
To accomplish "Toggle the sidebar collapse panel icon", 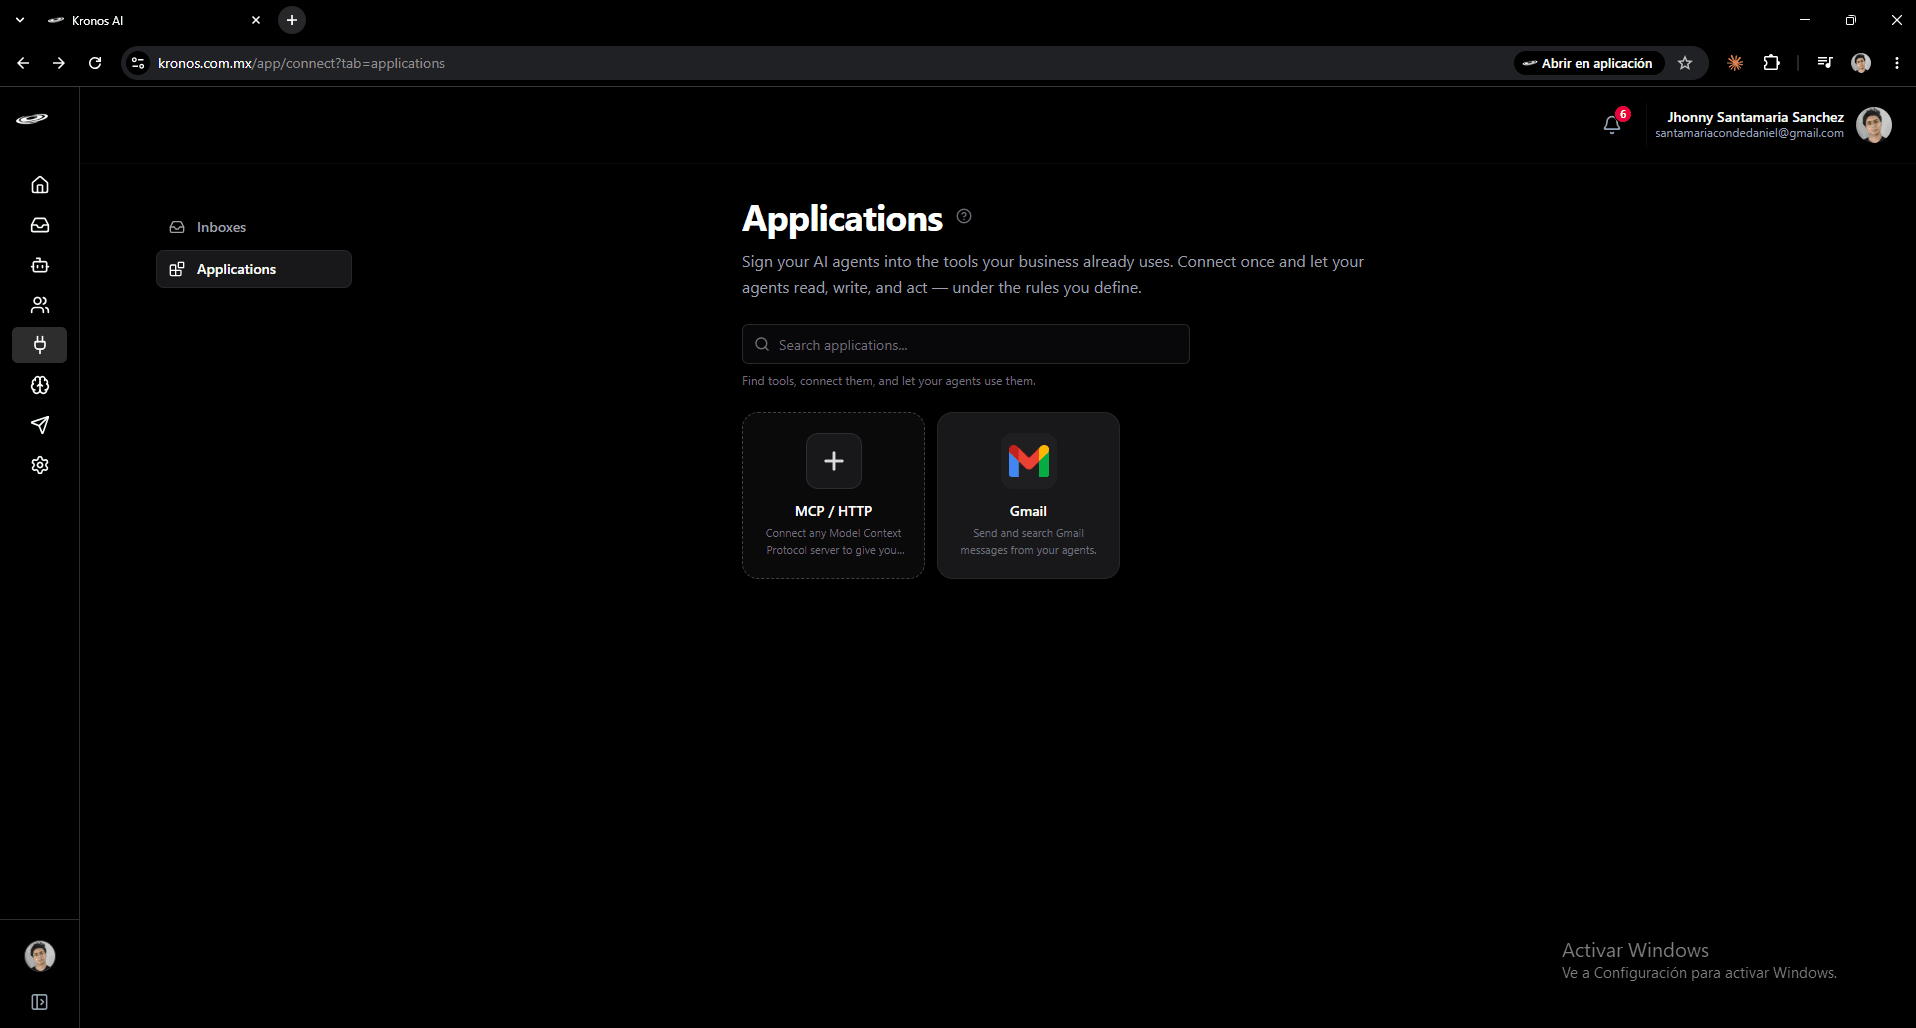I will [x=40, y=1002].
